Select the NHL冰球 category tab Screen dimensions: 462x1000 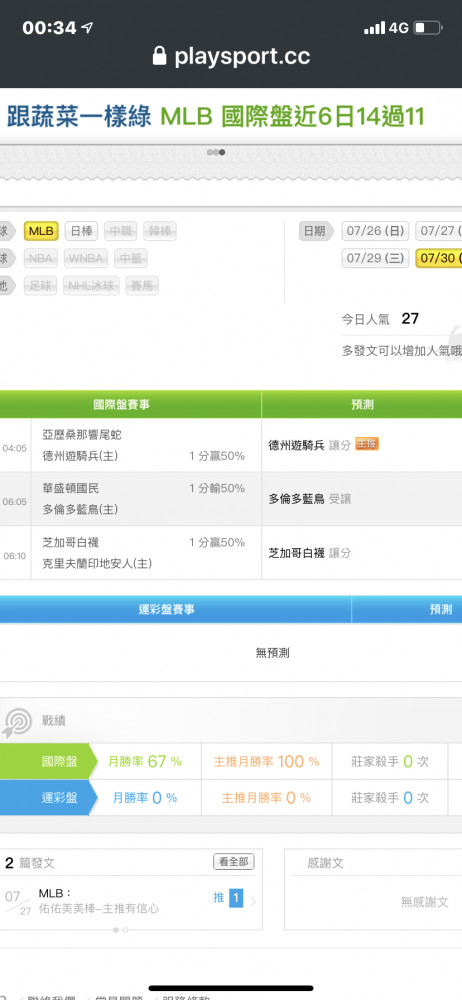coord(91,286)
